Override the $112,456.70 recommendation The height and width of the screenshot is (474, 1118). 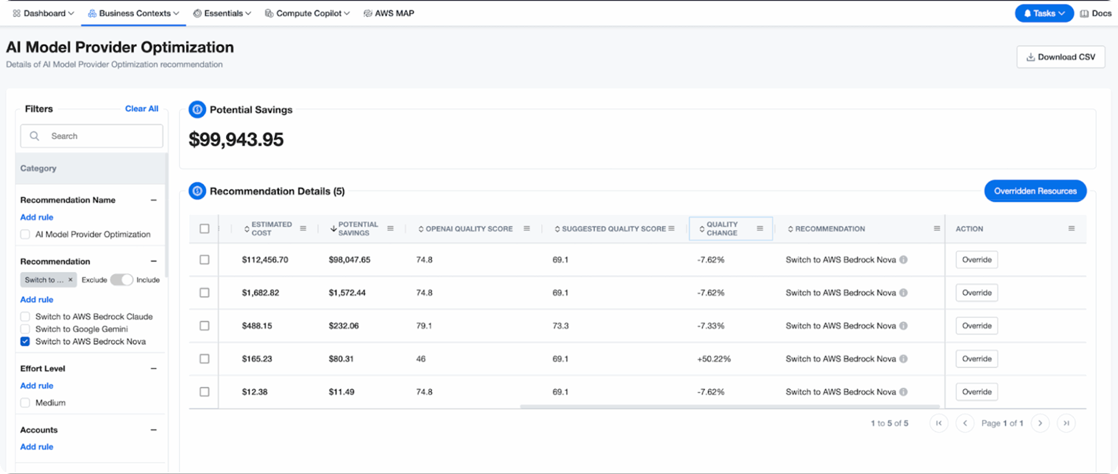point(977,259)
